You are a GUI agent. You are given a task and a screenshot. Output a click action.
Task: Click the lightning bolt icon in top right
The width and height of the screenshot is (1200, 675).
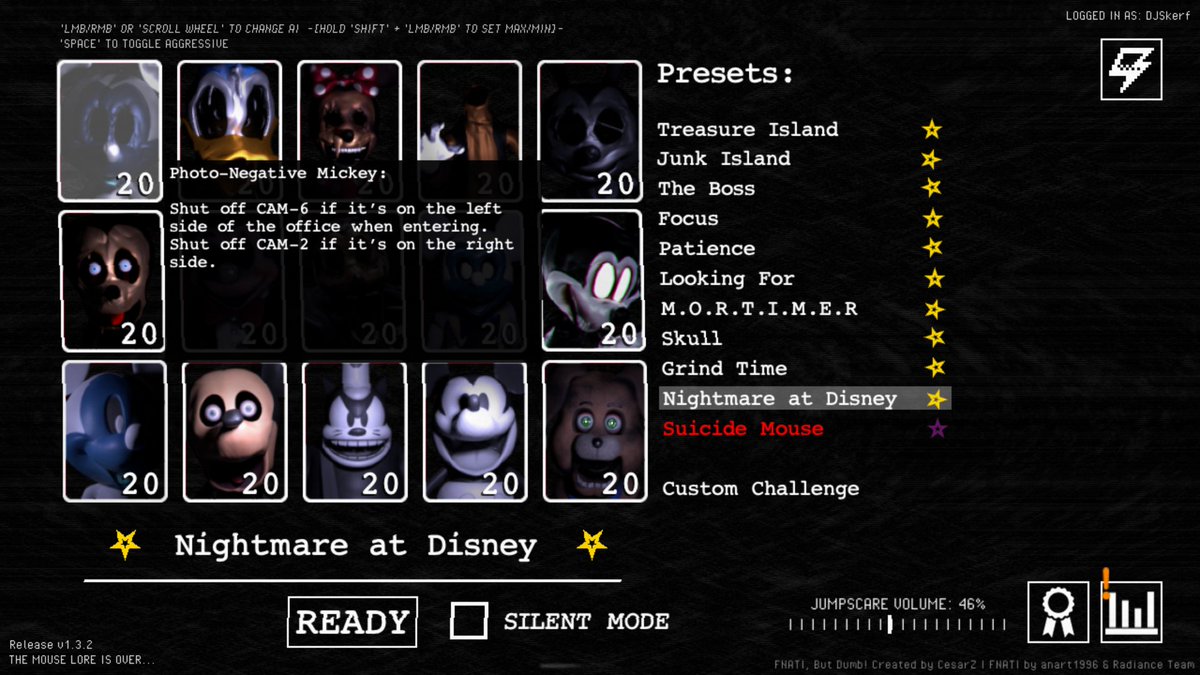click(x=1131, y=69)
